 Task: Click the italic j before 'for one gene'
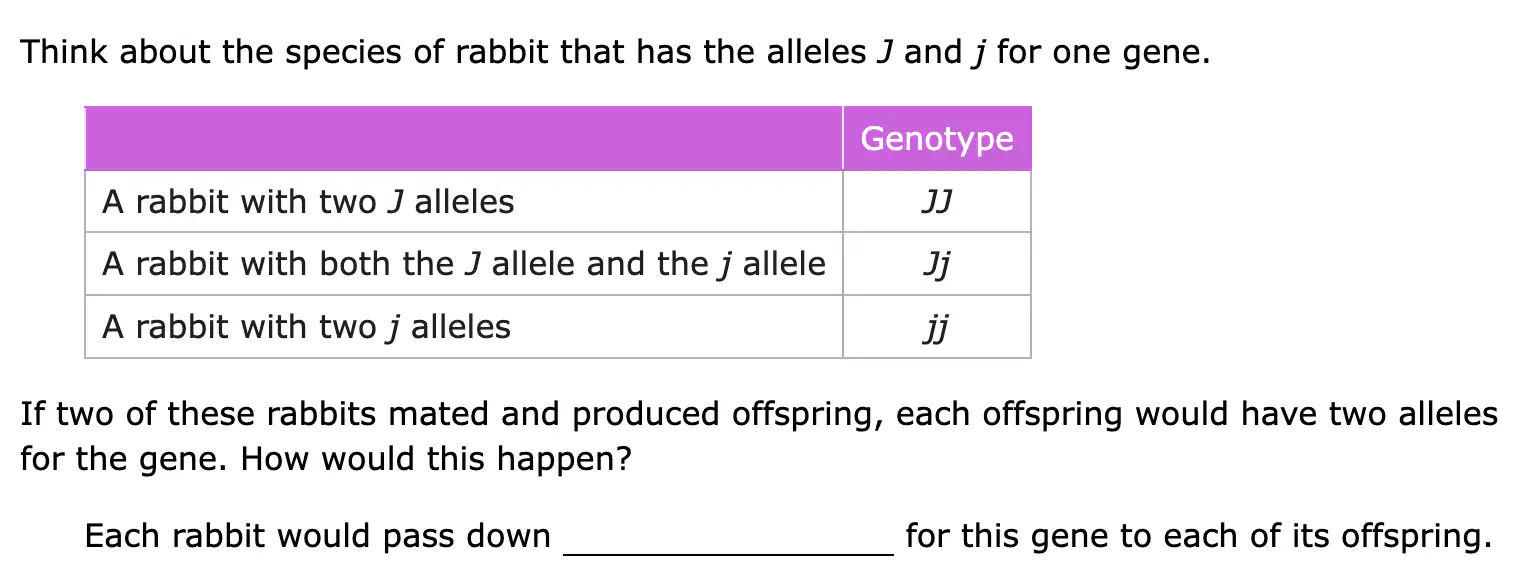tap(976, 54)
